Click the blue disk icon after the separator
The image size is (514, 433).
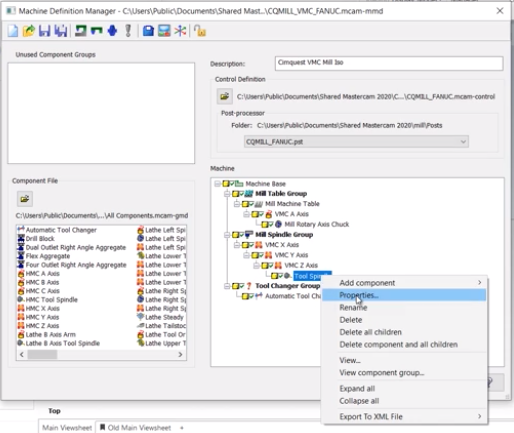click(148, 31)
